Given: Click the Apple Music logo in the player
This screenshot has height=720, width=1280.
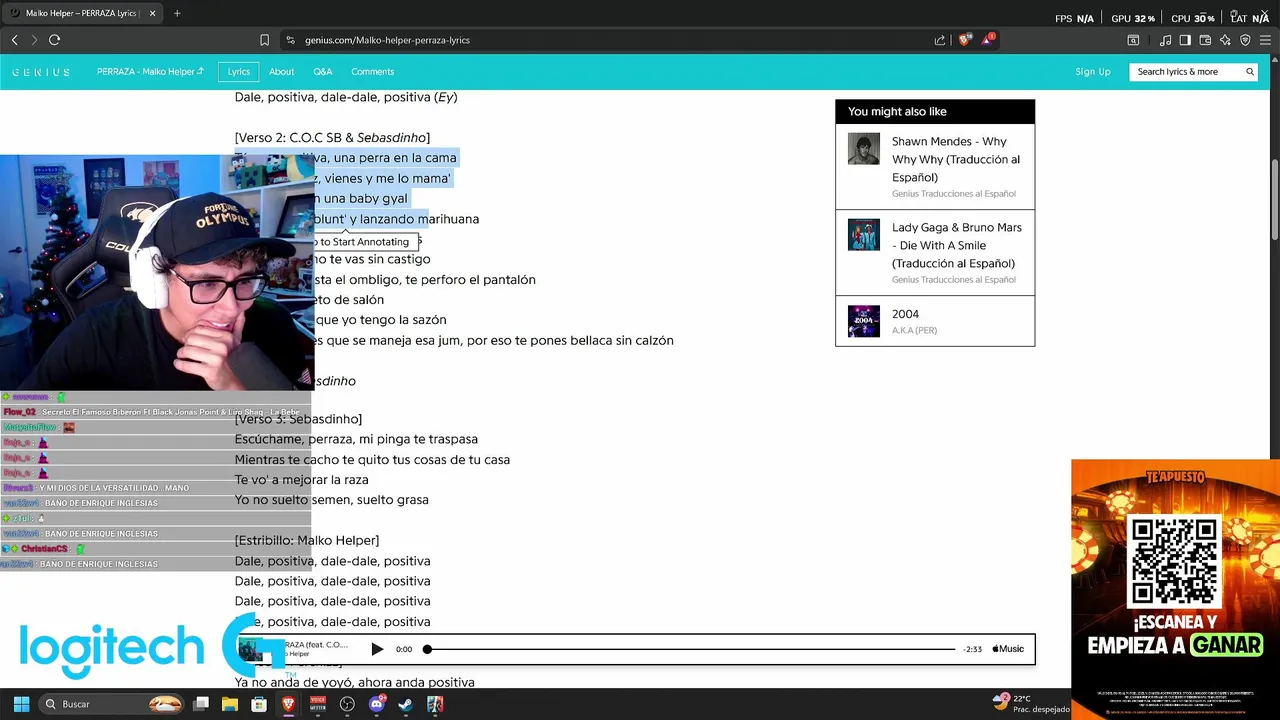Looking at the screenshot, I should 1008,649.
